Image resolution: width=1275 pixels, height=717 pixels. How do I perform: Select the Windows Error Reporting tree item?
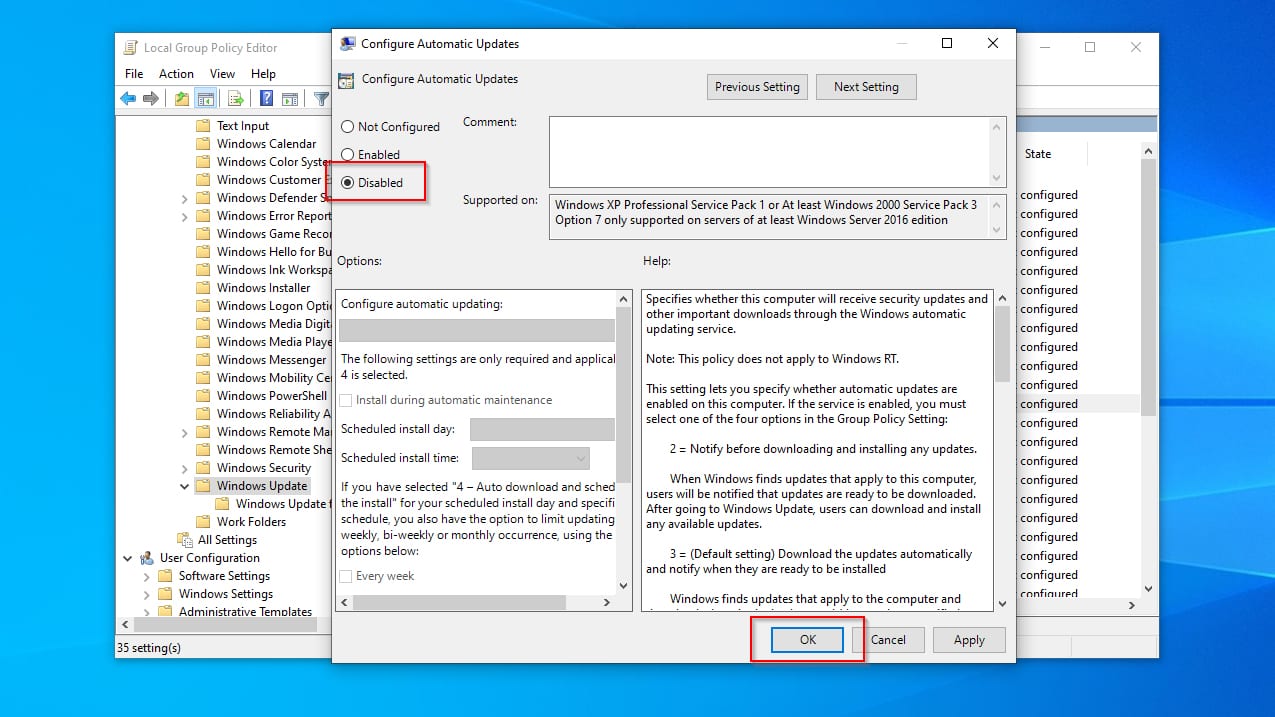click(273, 216)
